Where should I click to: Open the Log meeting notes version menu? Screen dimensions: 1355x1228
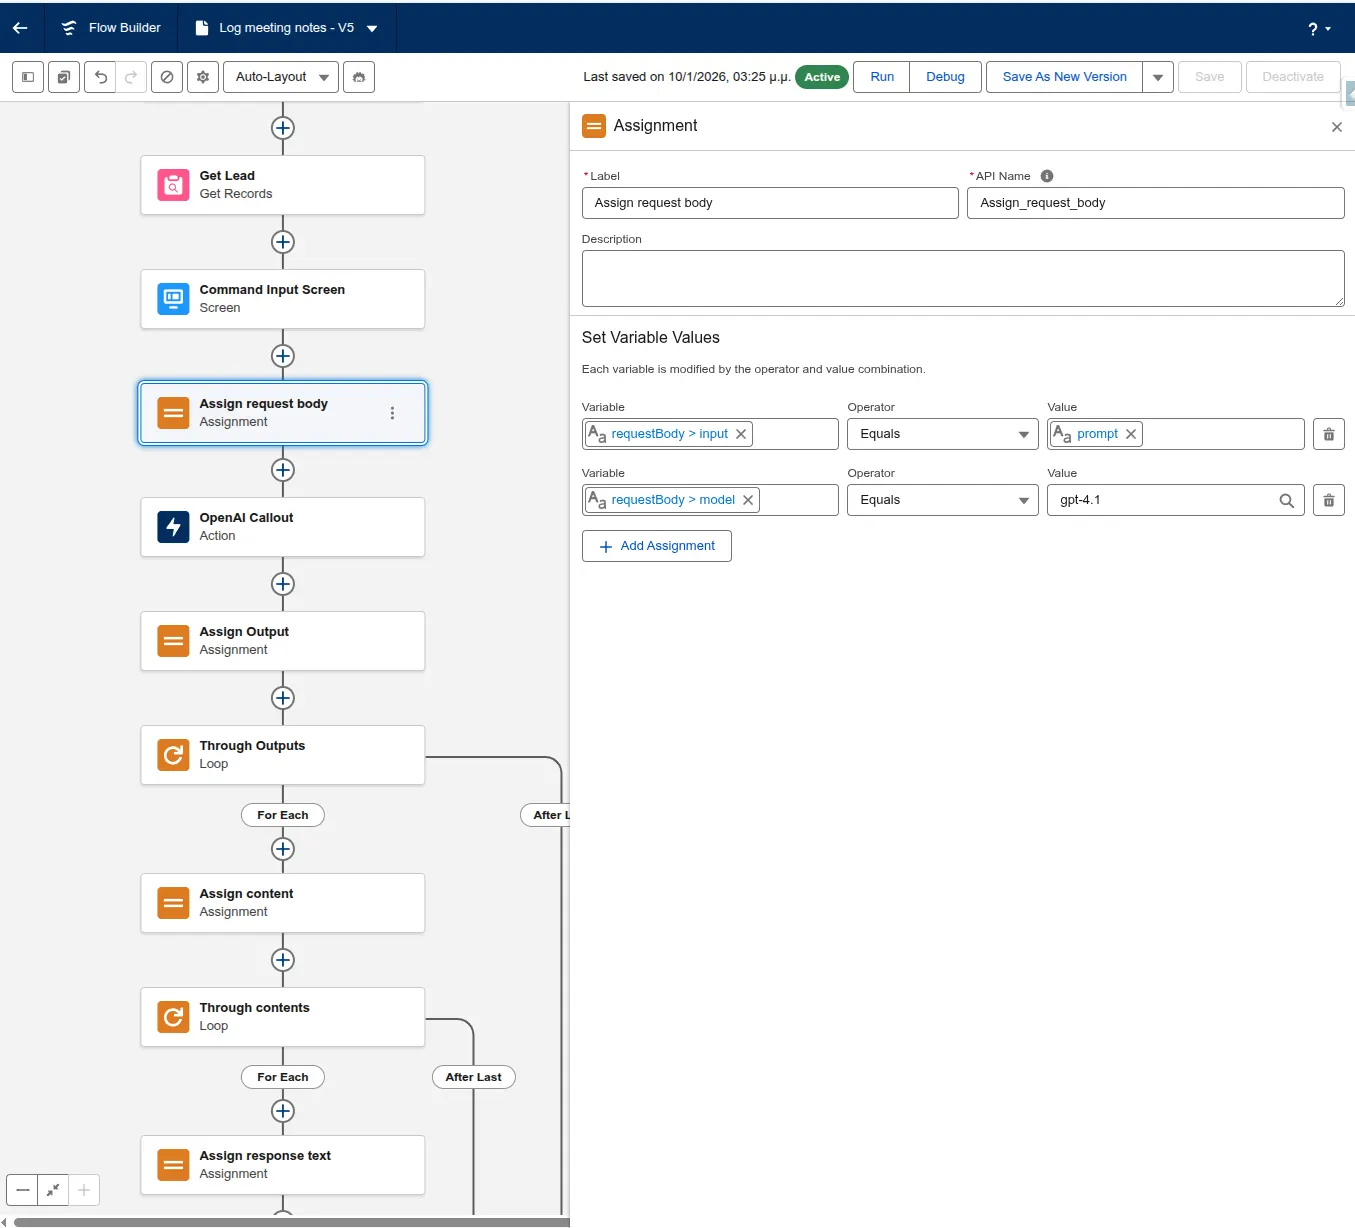[x=371, y=28]
